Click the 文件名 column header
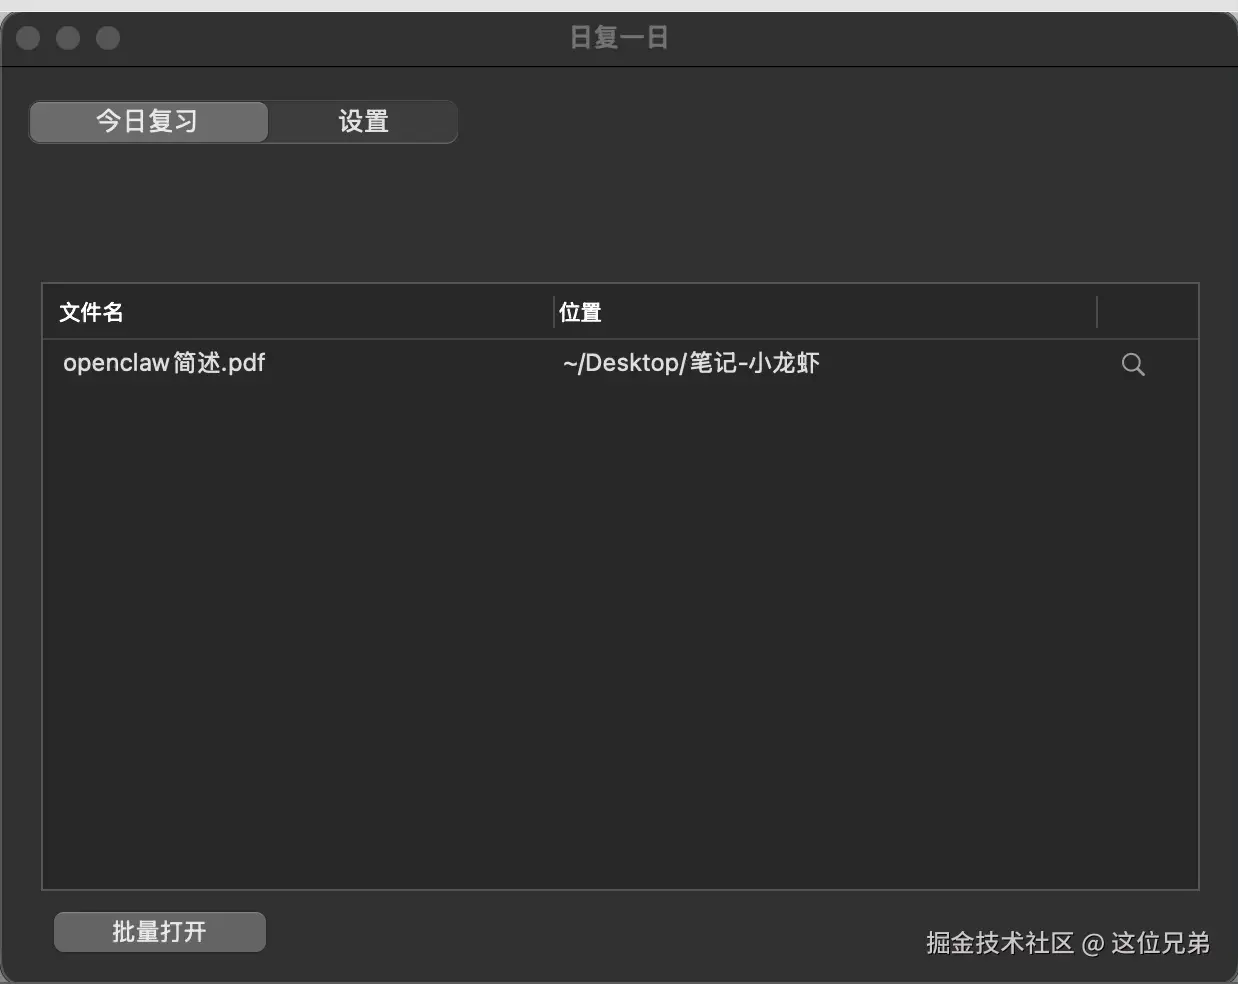This screenshot has width=1238, height=984. coord(90,311)
